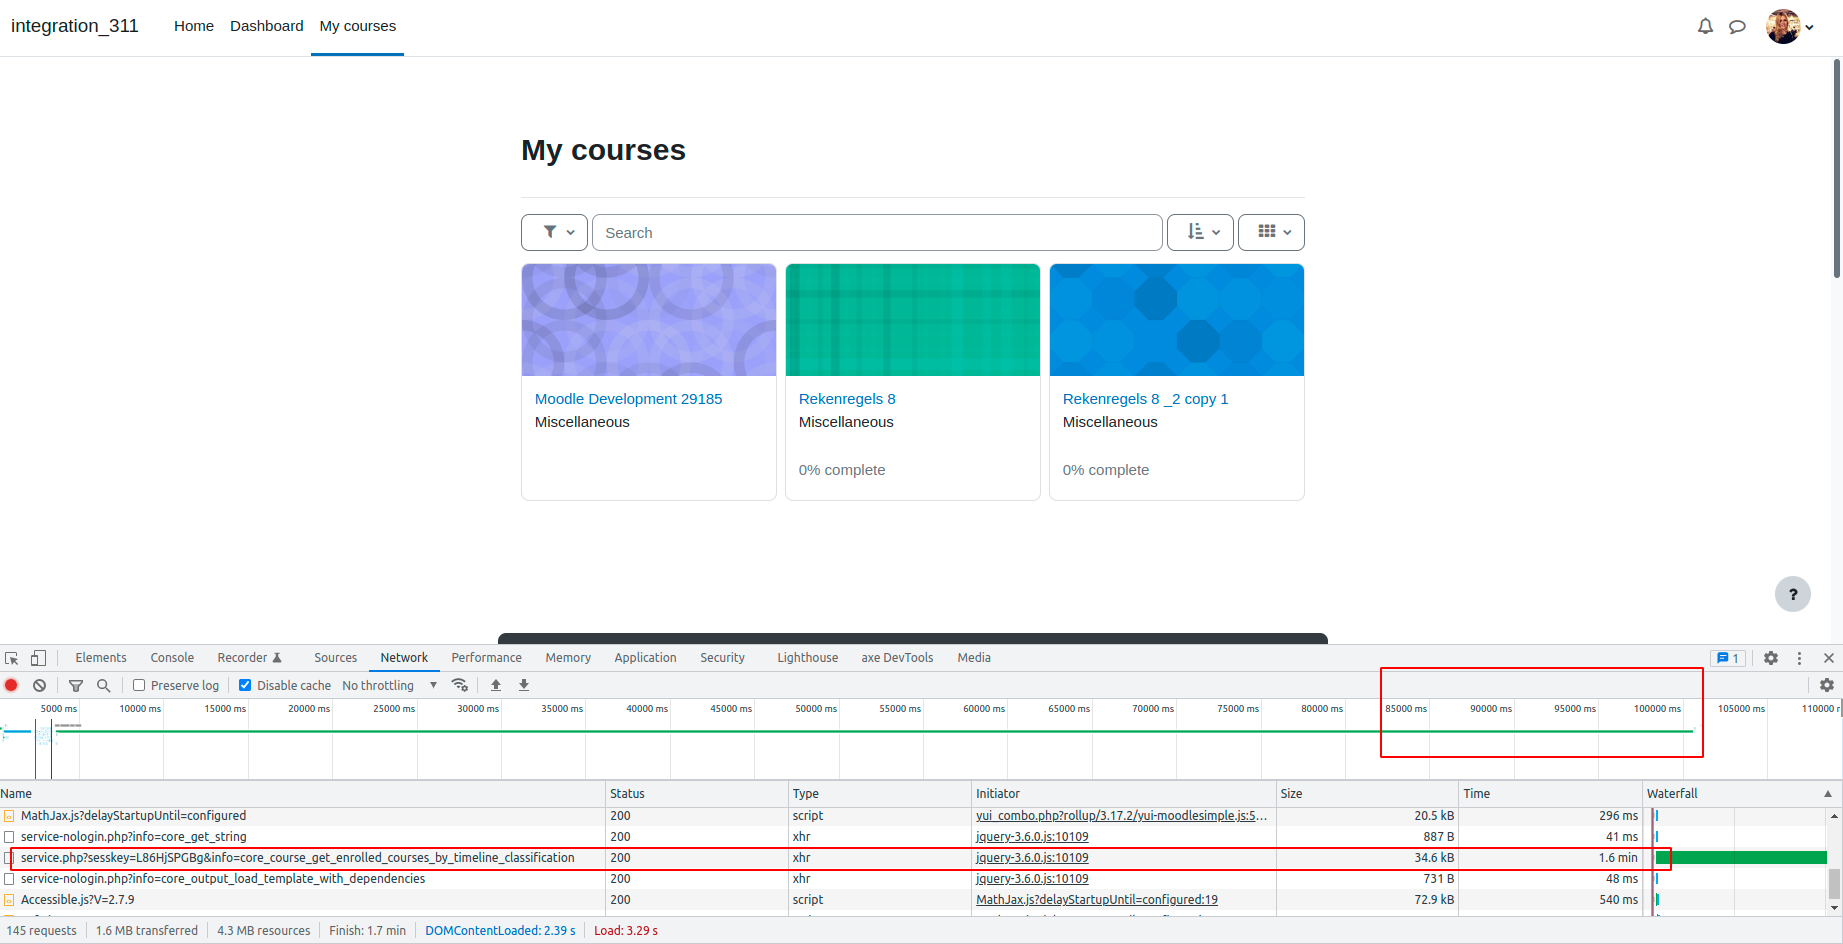Stop recording the network log
1843x944 pixels.
click(12, 685)
